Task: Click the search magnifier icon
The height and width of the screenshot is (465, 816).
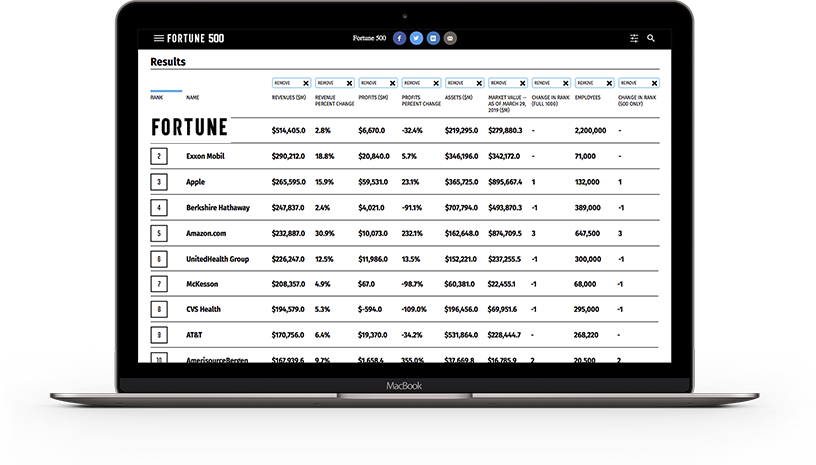Action: coord(651,39)
